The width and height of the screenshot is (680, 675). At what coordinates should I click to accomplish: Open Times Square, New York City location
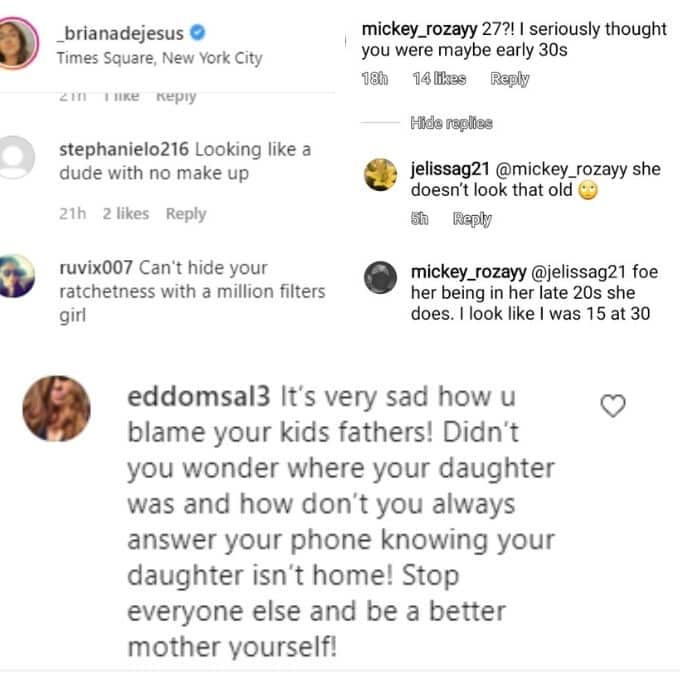[x=159, y=57]
